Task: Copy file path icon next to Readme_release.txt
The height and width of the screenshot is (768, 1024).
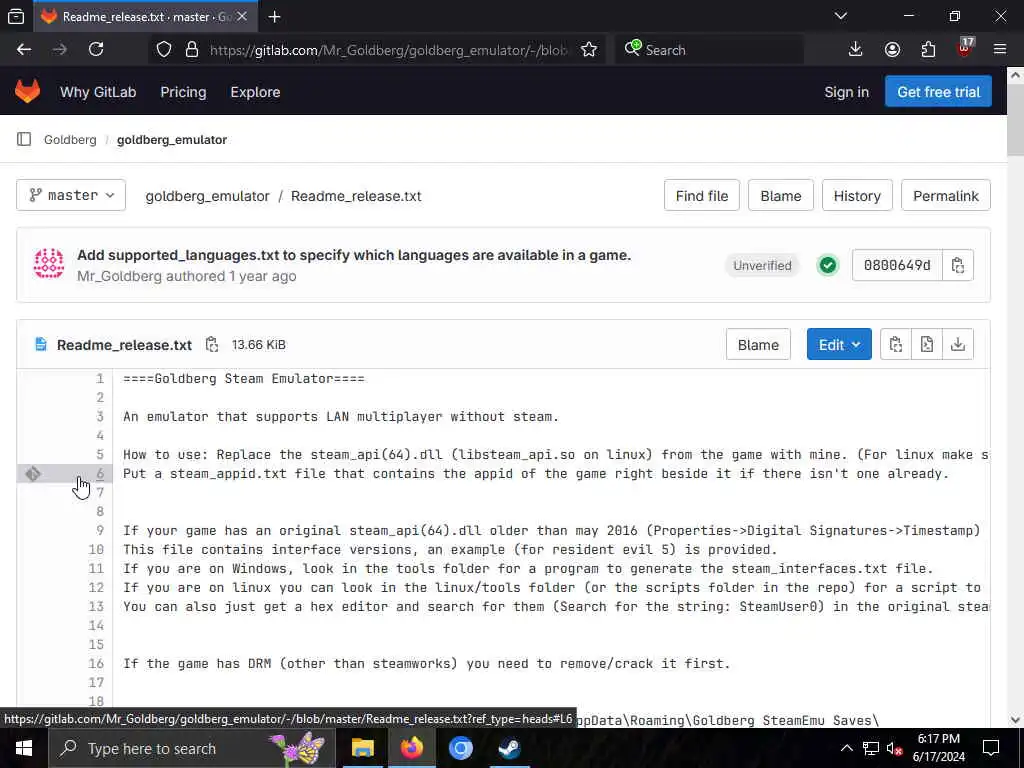Action: tap(212, 344)
